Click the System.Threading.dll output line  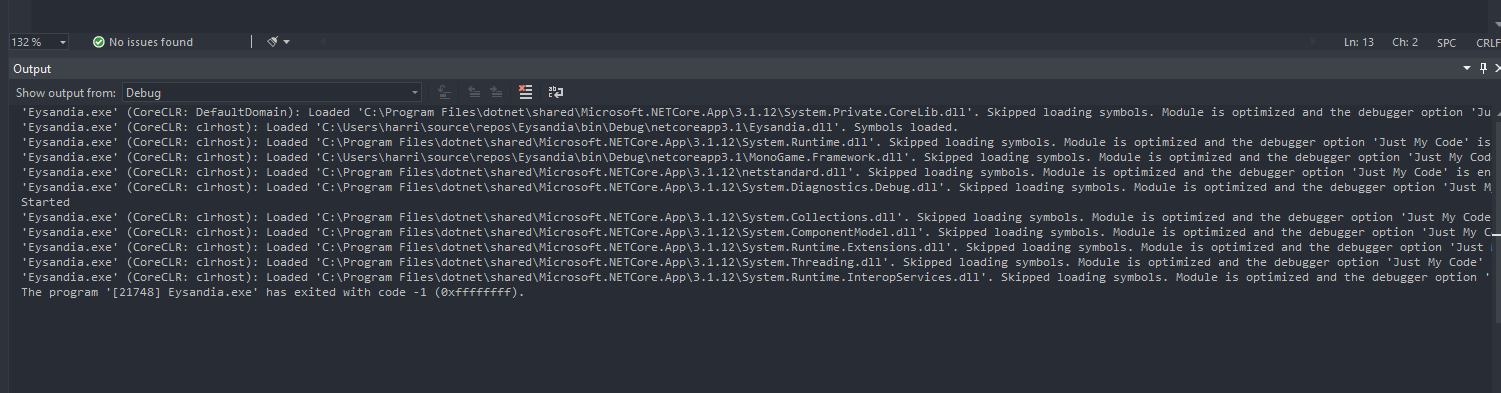(x=756, y=262)
